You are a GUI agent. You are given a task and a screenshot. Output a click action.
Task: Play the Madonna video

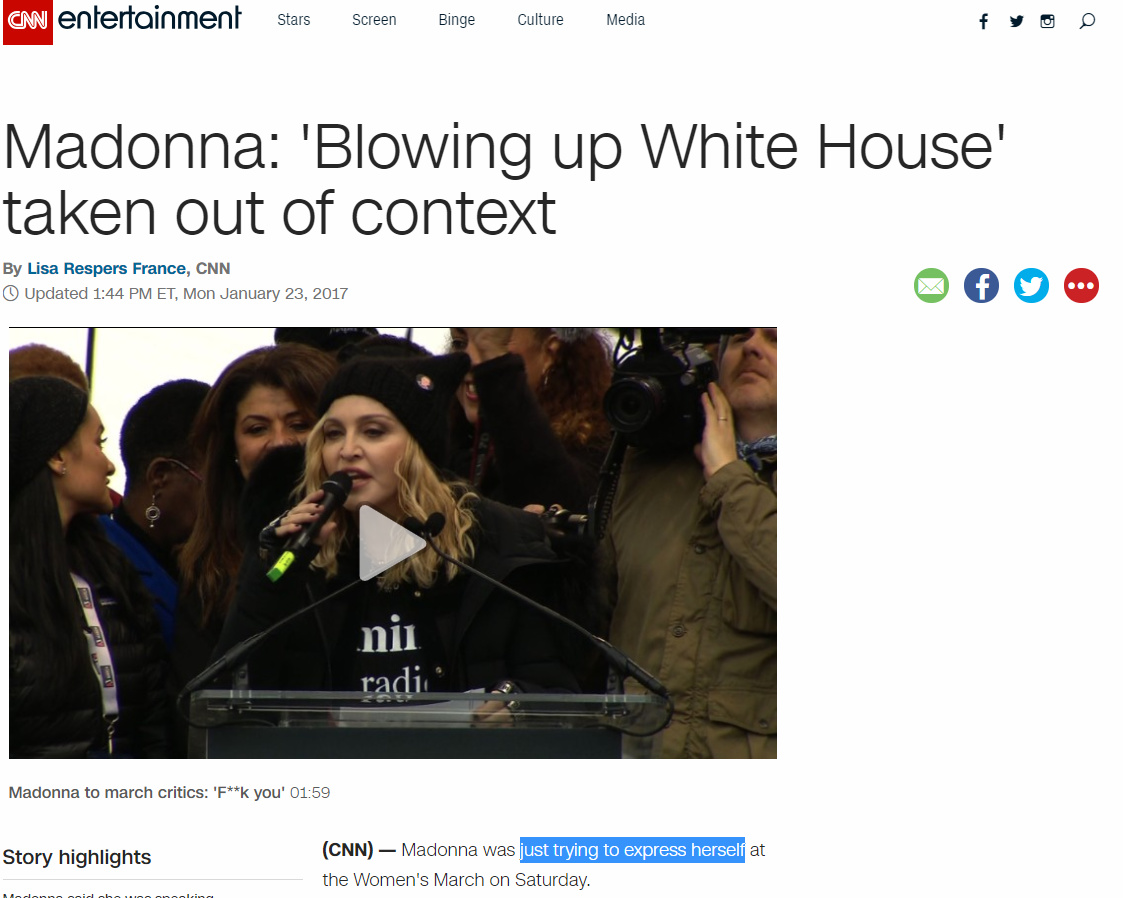point(392,543)
